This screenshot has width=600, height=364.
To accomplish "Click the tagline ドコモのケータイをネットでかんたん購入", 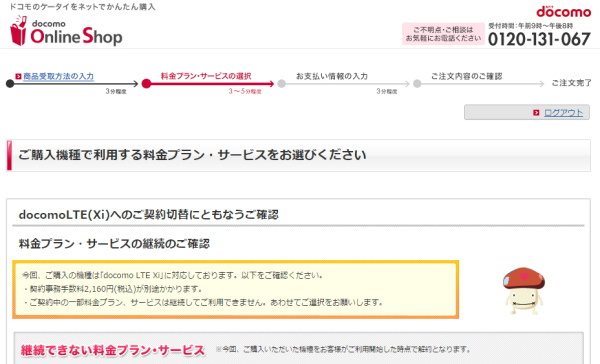I will (82, 7).
